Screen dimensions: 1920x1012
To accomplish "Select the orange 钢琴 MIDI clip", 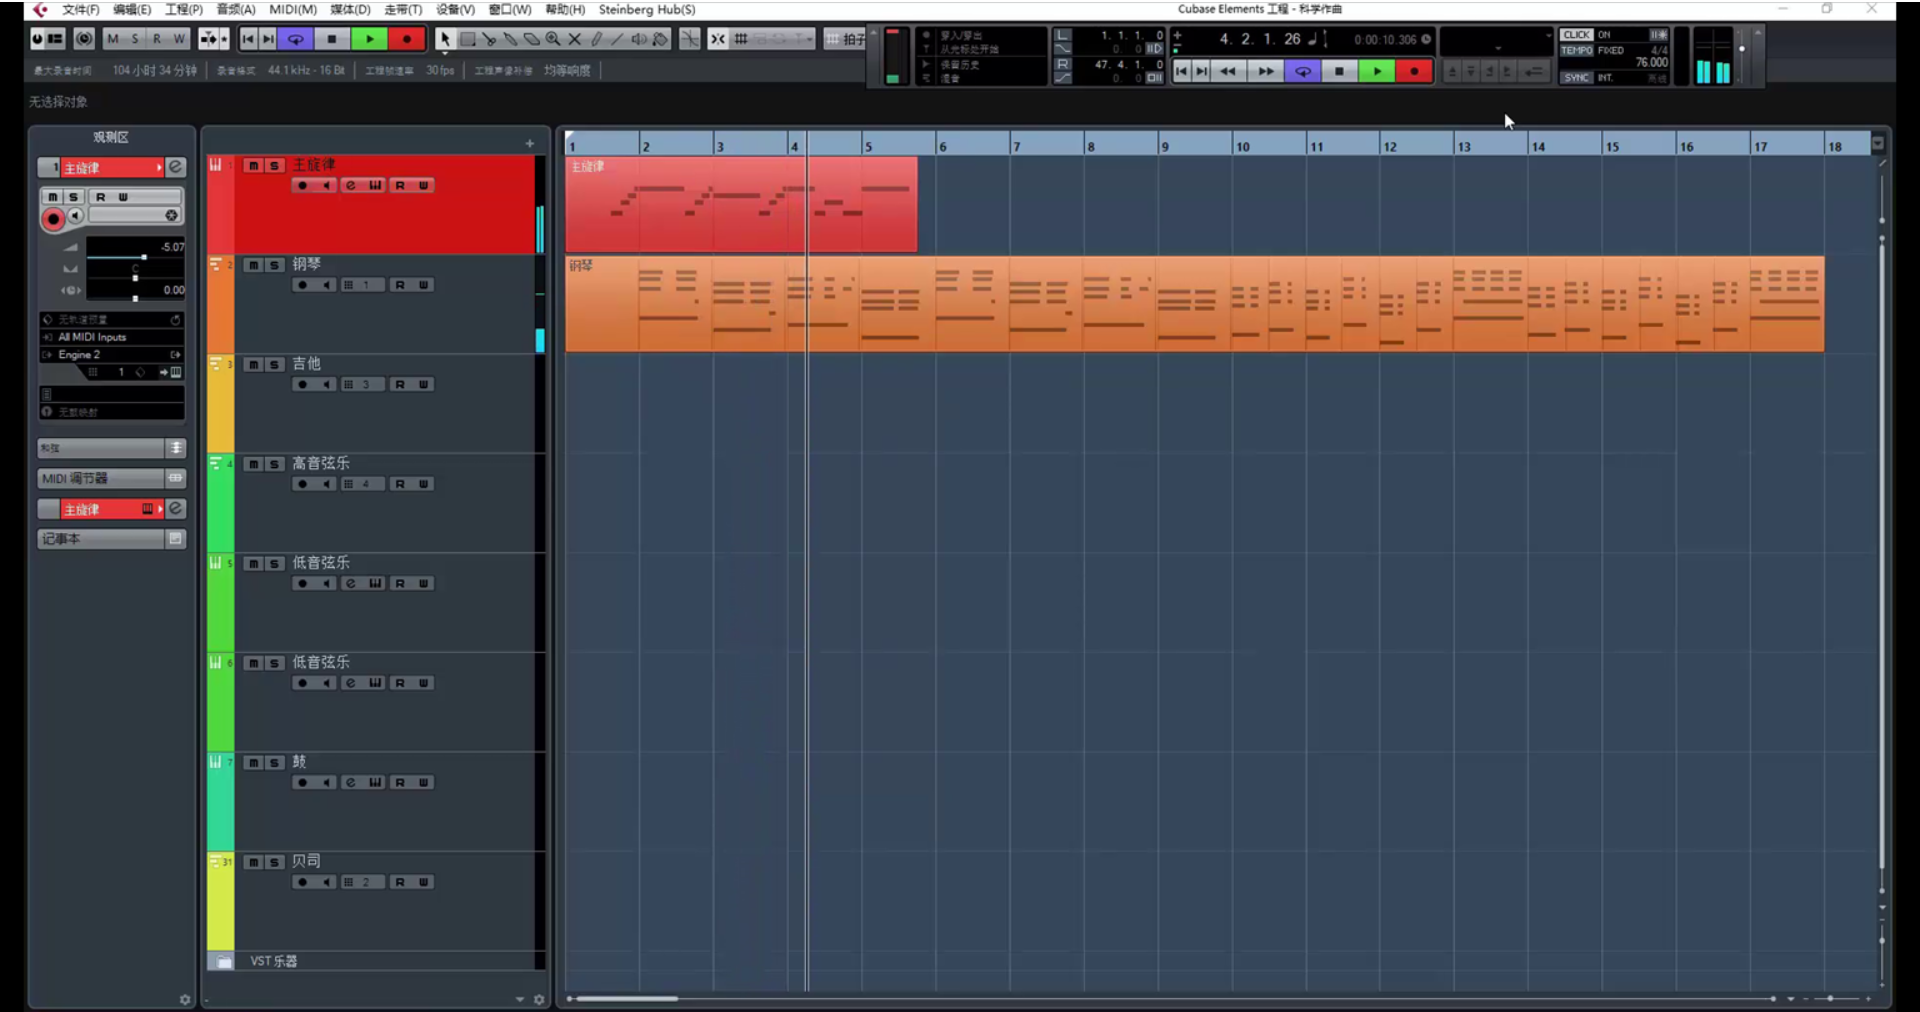I will (1195, 304).
